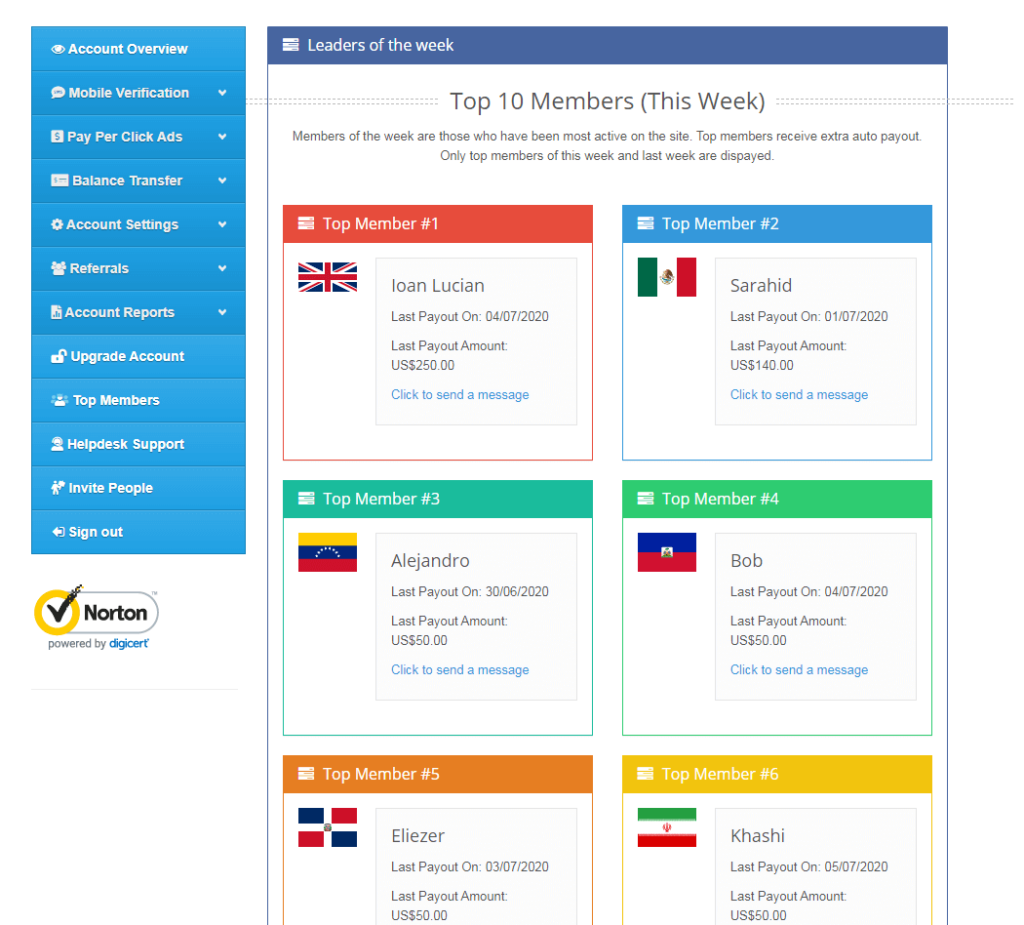Expand the Account Settings chevron
The height and width of the screenshot is (925, 1024).
[222, 225]
